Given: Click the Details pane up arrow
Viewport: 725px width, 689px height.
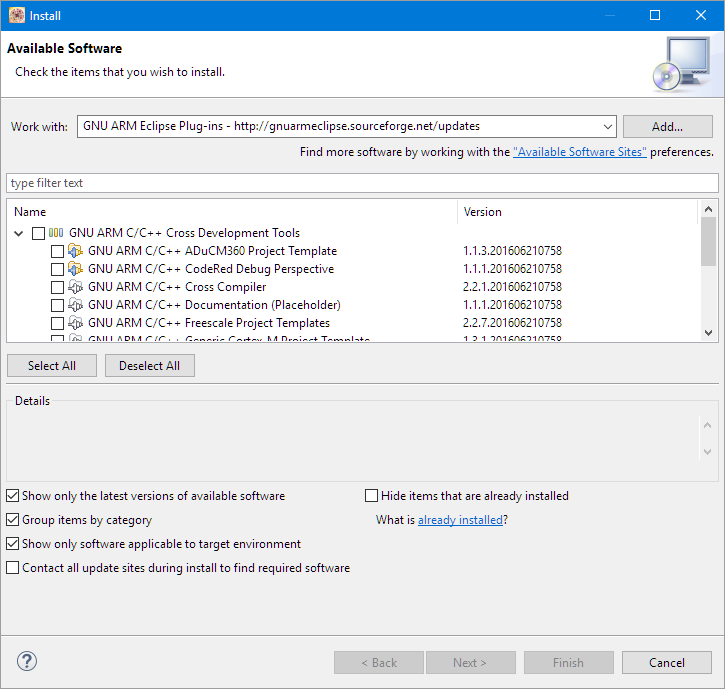Looking at the screenshot, I should point(707,425).
